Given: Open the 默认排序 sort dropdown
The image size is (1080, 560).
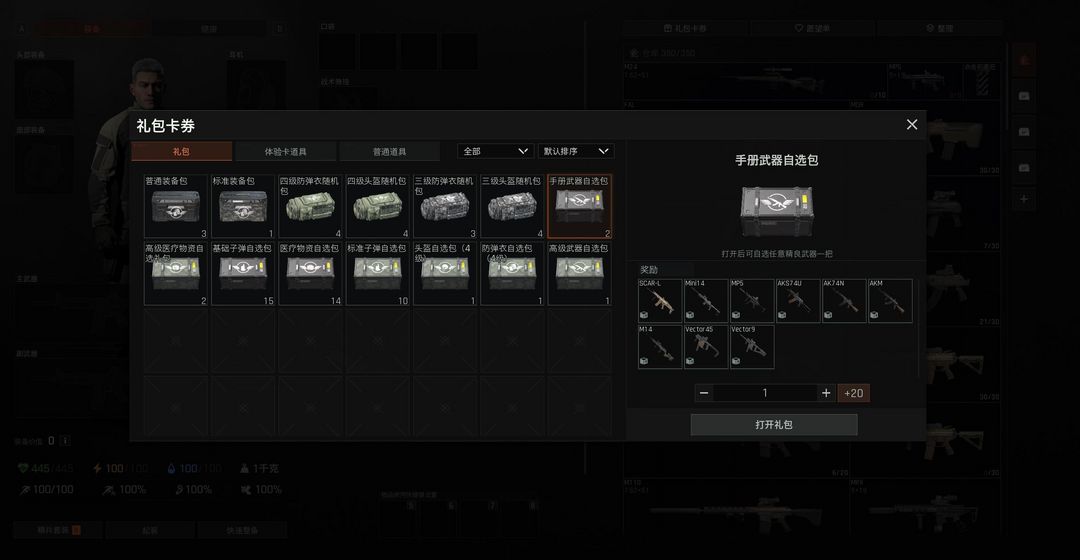Looking at the screenshot, I should click(576, 151).
